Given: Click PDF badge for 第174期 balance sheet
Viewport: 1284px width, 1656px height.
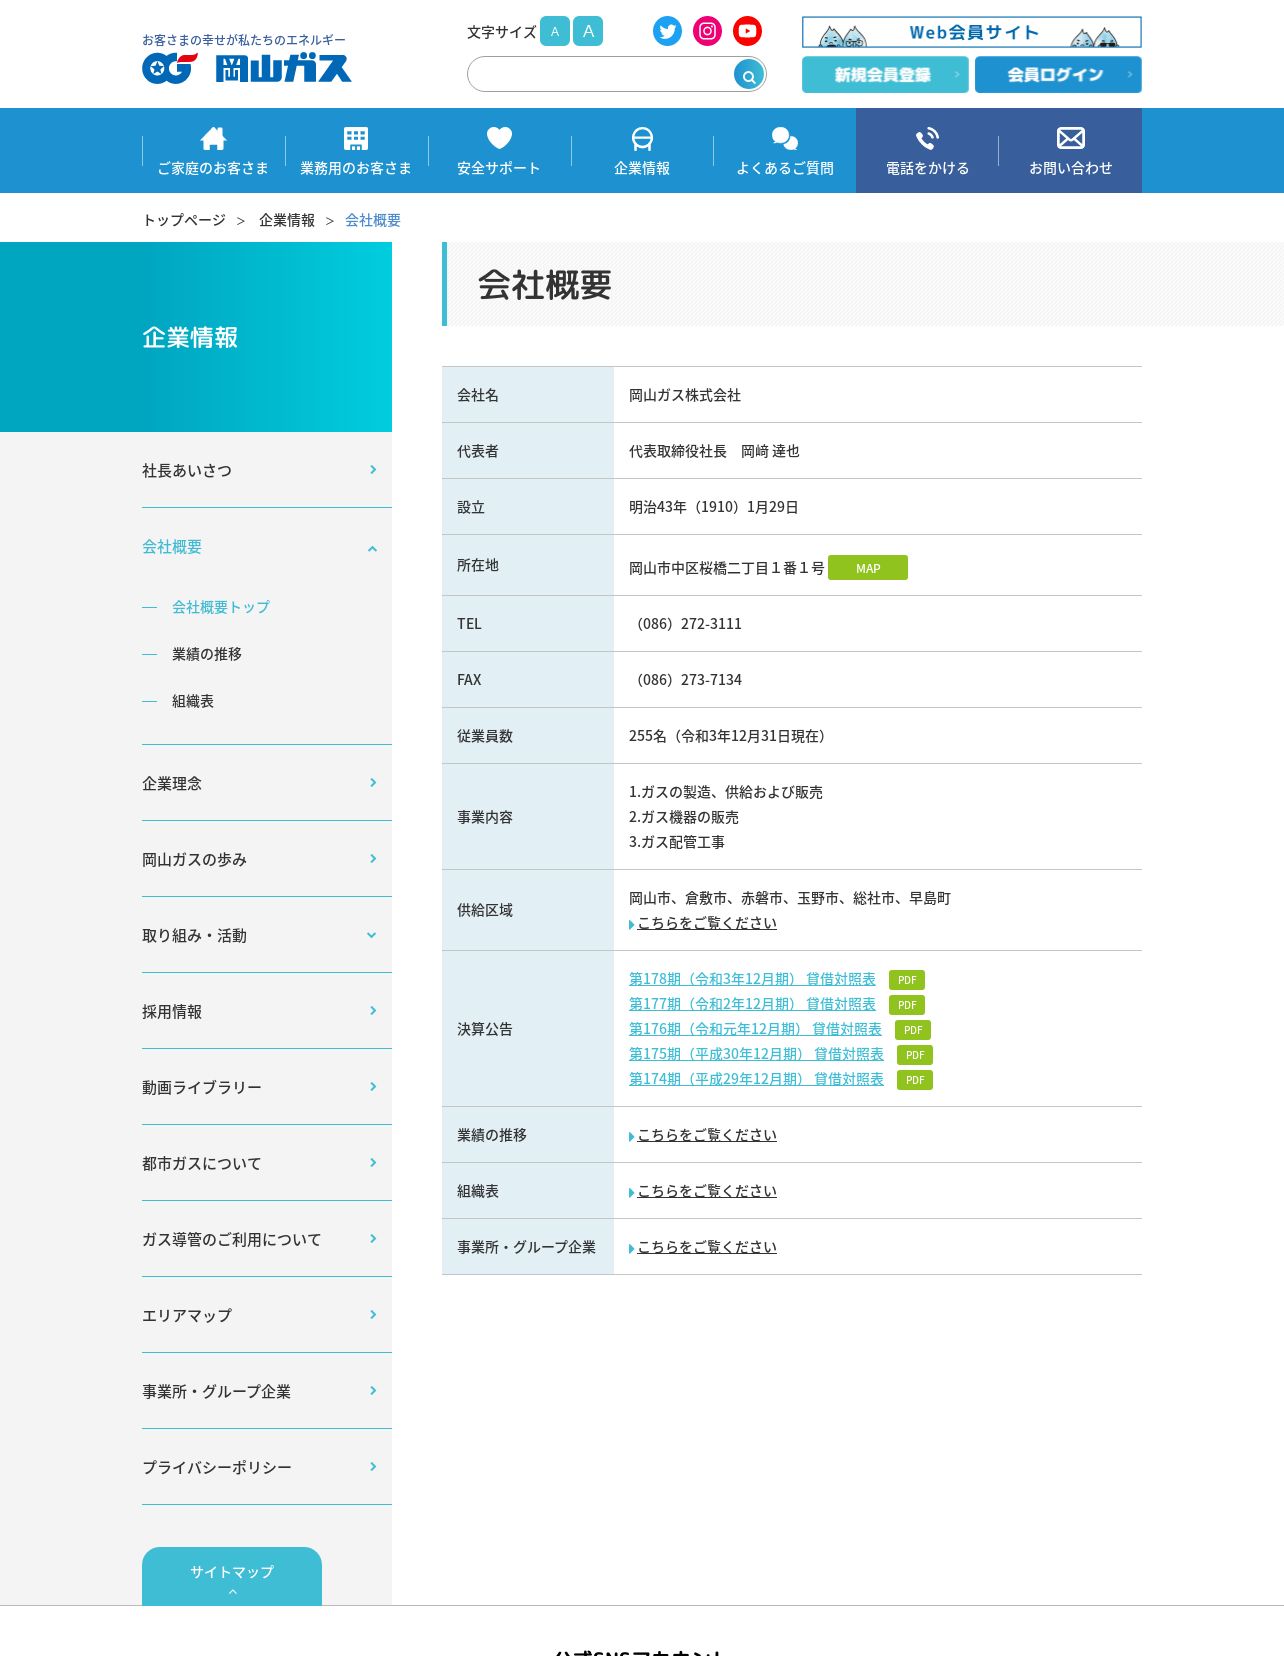Looking at the screenshot, I should tap(915, 1080).
